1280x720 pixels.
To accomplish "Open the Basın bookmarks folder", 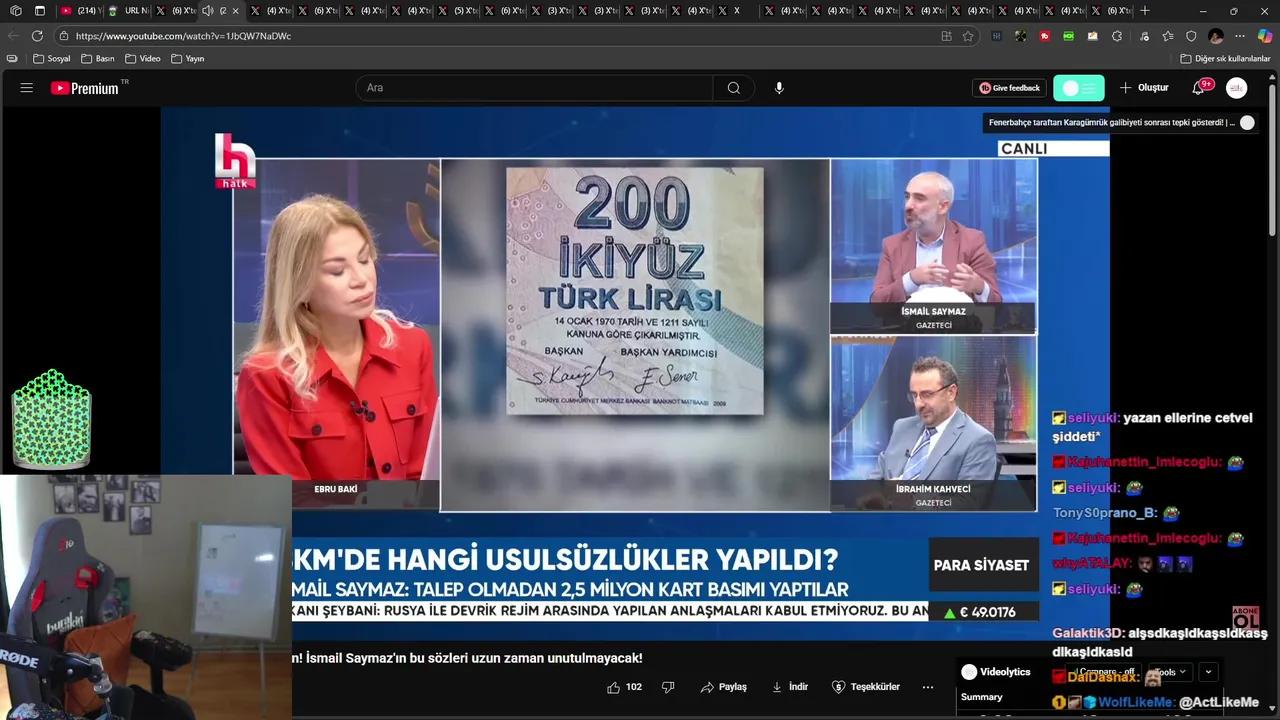I will click(x=97, y=59).
